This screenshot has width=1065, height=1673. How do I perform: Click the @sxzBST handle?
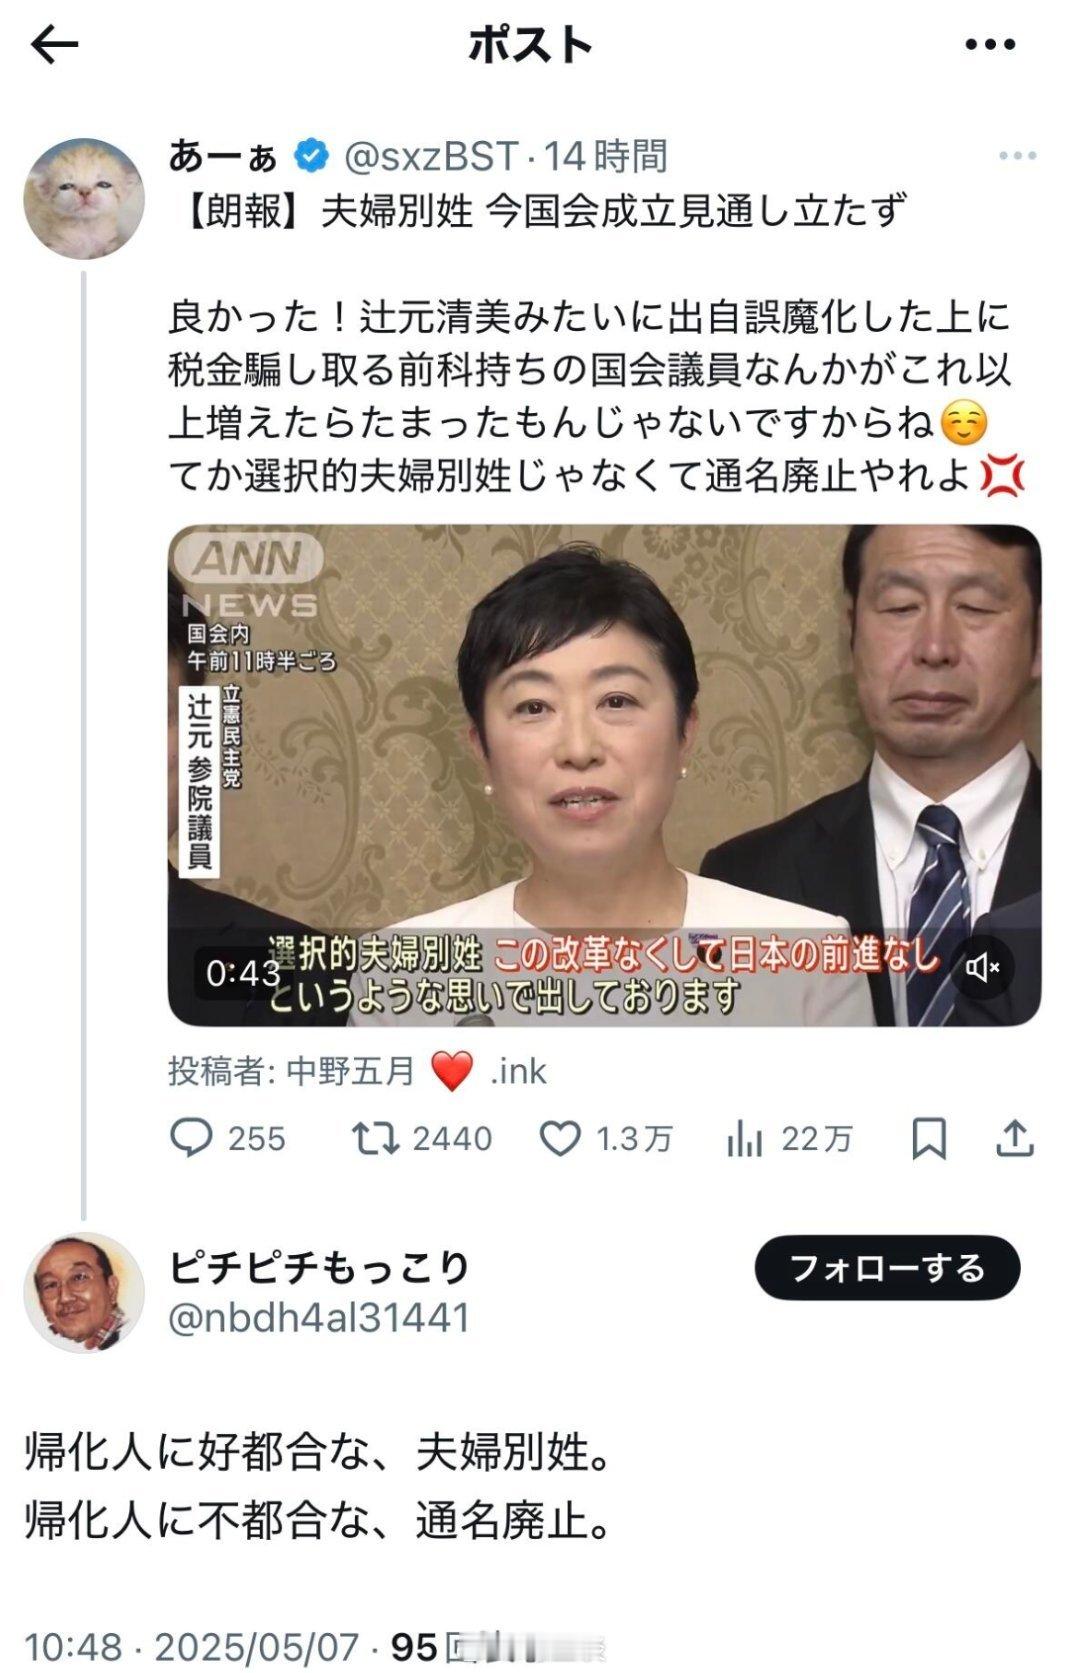click(431, 156)
